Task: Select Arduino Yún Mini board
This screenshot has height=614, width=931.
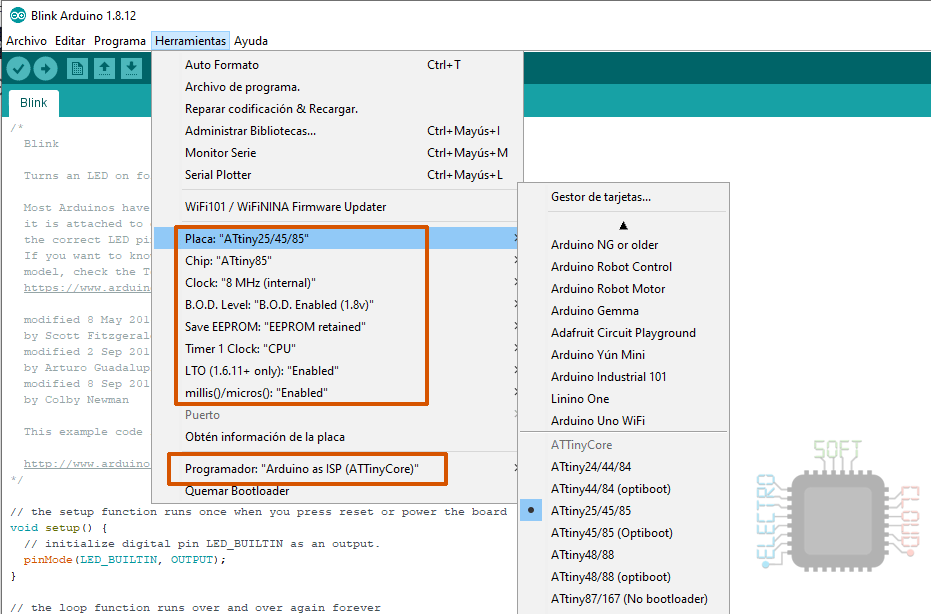Action: (x=624, y=355)
